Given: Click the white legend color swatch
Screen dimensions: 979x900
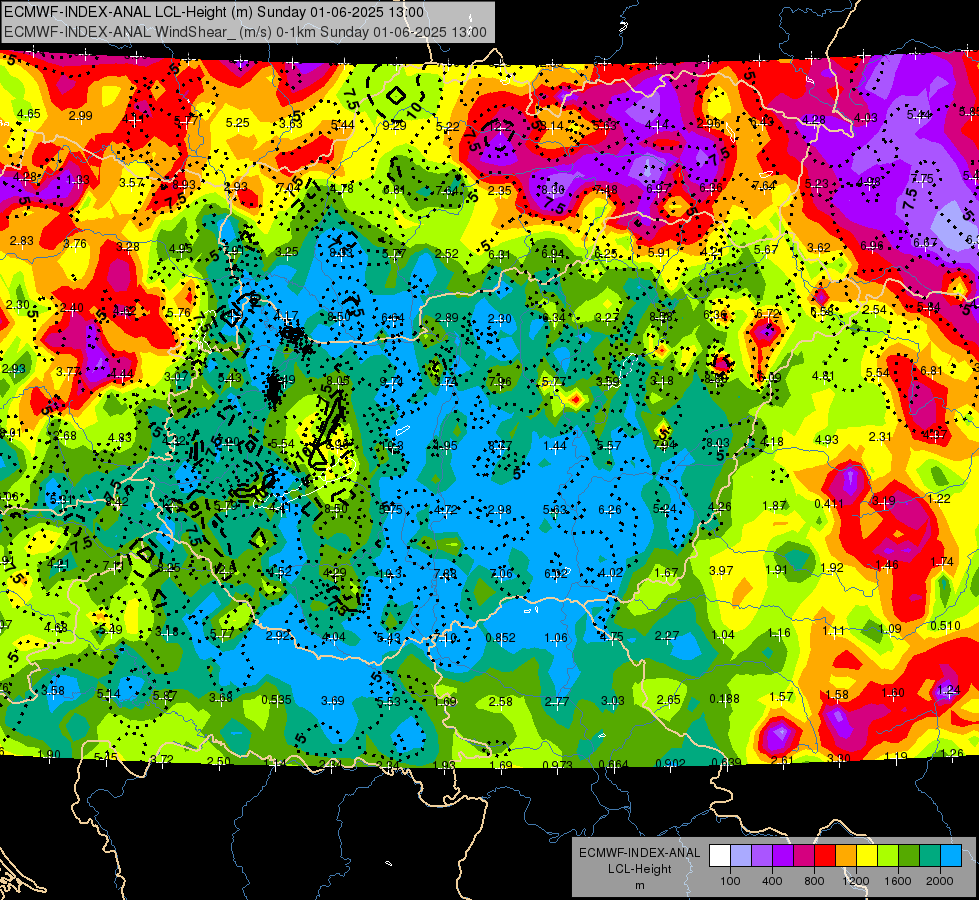Looking at the screenshot, I should point(720,856).
